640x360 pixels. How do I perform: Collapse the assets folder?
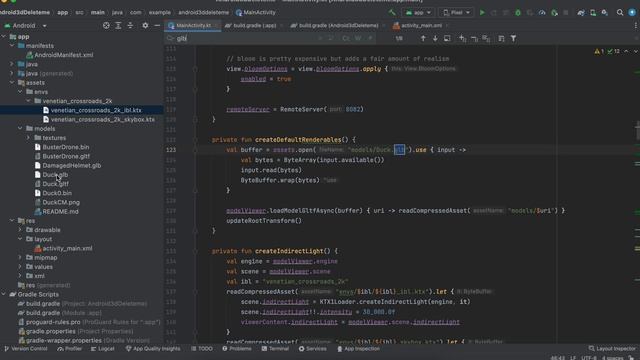click(x=12, y=82)
